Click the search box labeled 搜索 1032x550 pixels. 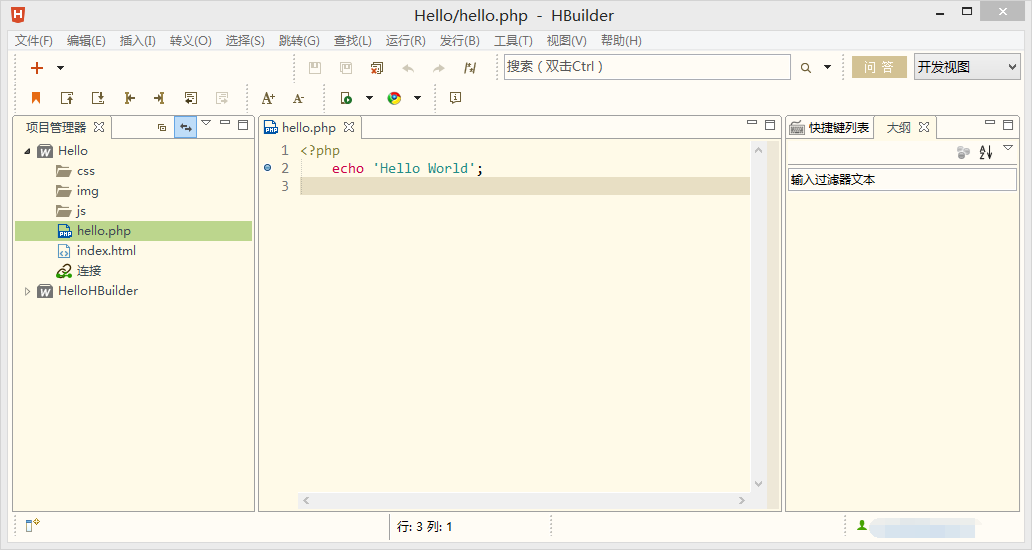point(647,67)
